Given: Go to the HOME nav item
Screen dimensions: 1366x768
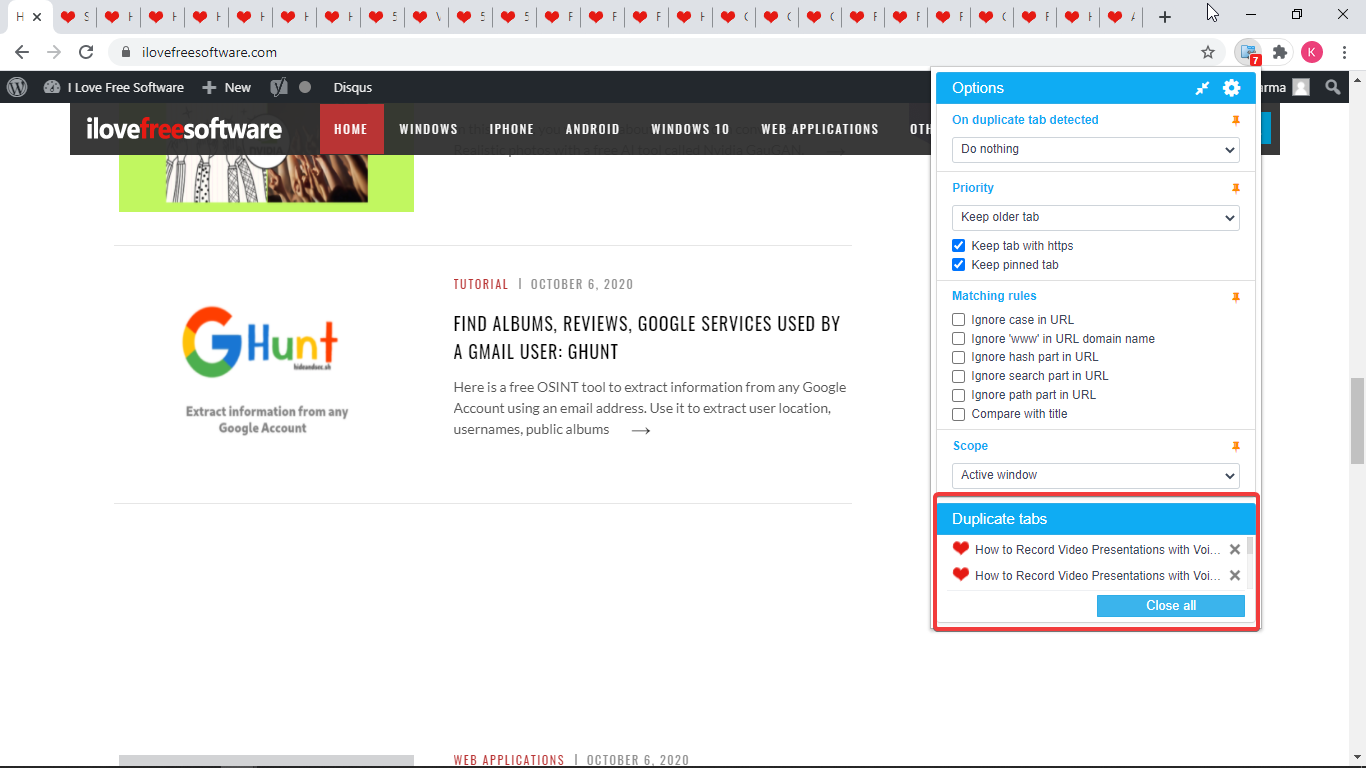Looking at the screenshot, I should [351, 129].
